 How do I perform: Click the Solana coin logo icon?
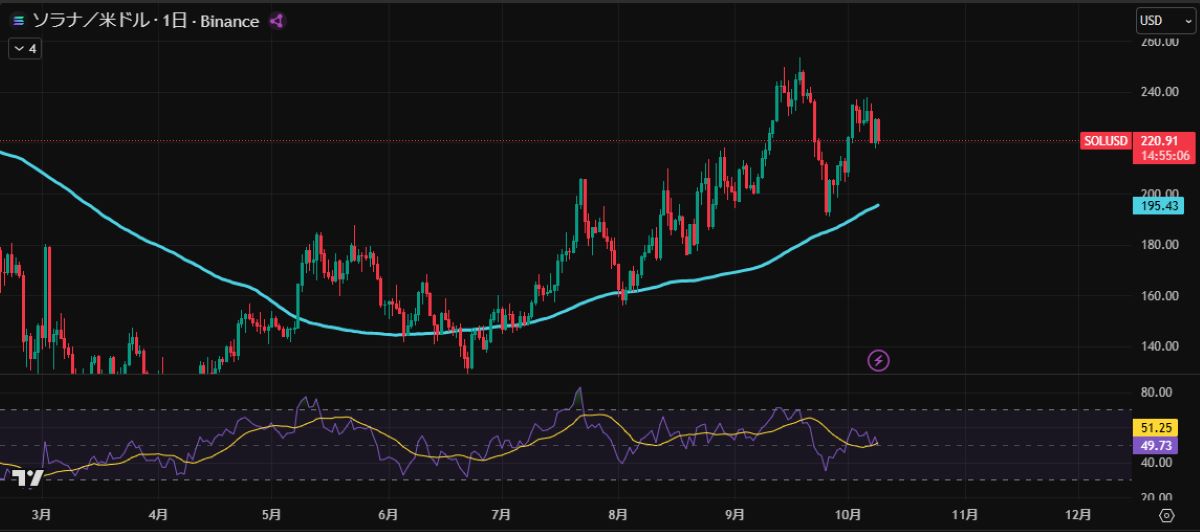[x=18, y=21]
